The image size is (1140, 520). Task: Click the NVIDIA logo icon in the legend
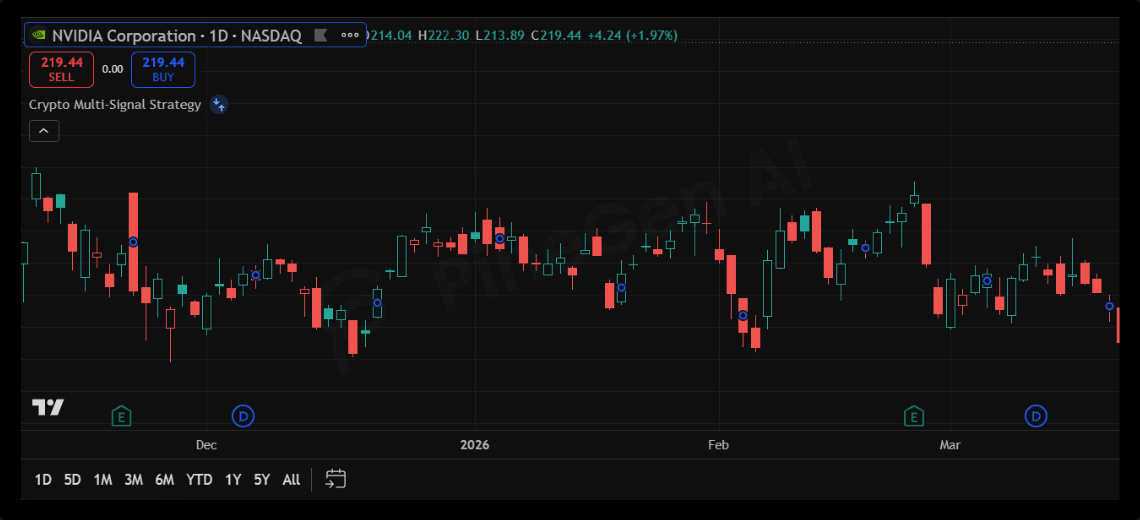39,35
